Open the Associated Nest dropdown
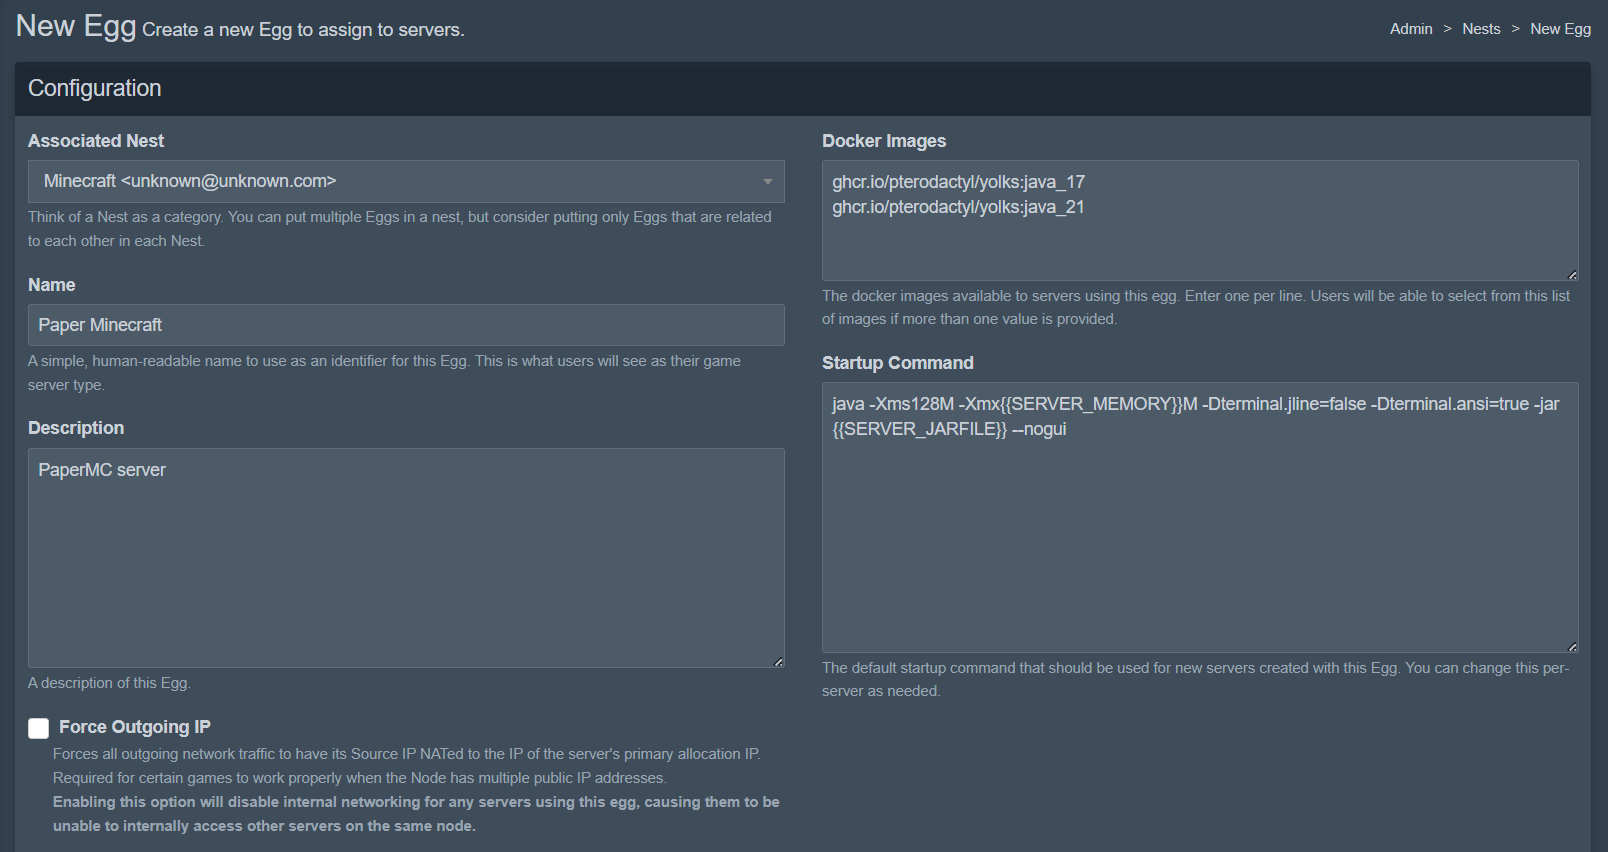 tap(406, 182)
